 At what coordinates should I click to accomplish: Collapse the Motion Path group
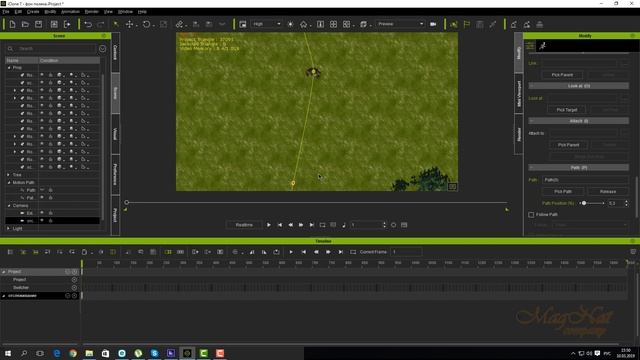point(9,182)
